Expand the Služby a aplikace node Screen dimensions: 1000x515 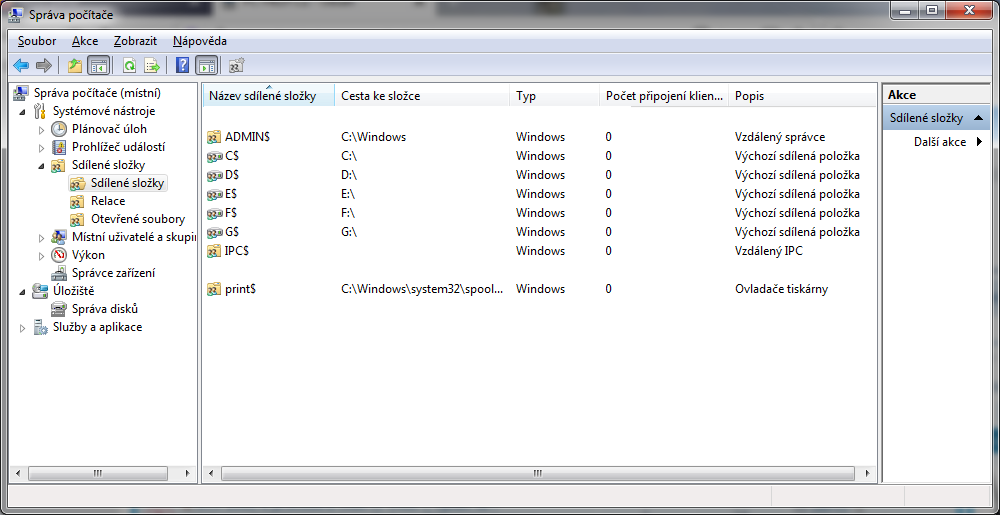pyautogui.click(x=24, y=328)
